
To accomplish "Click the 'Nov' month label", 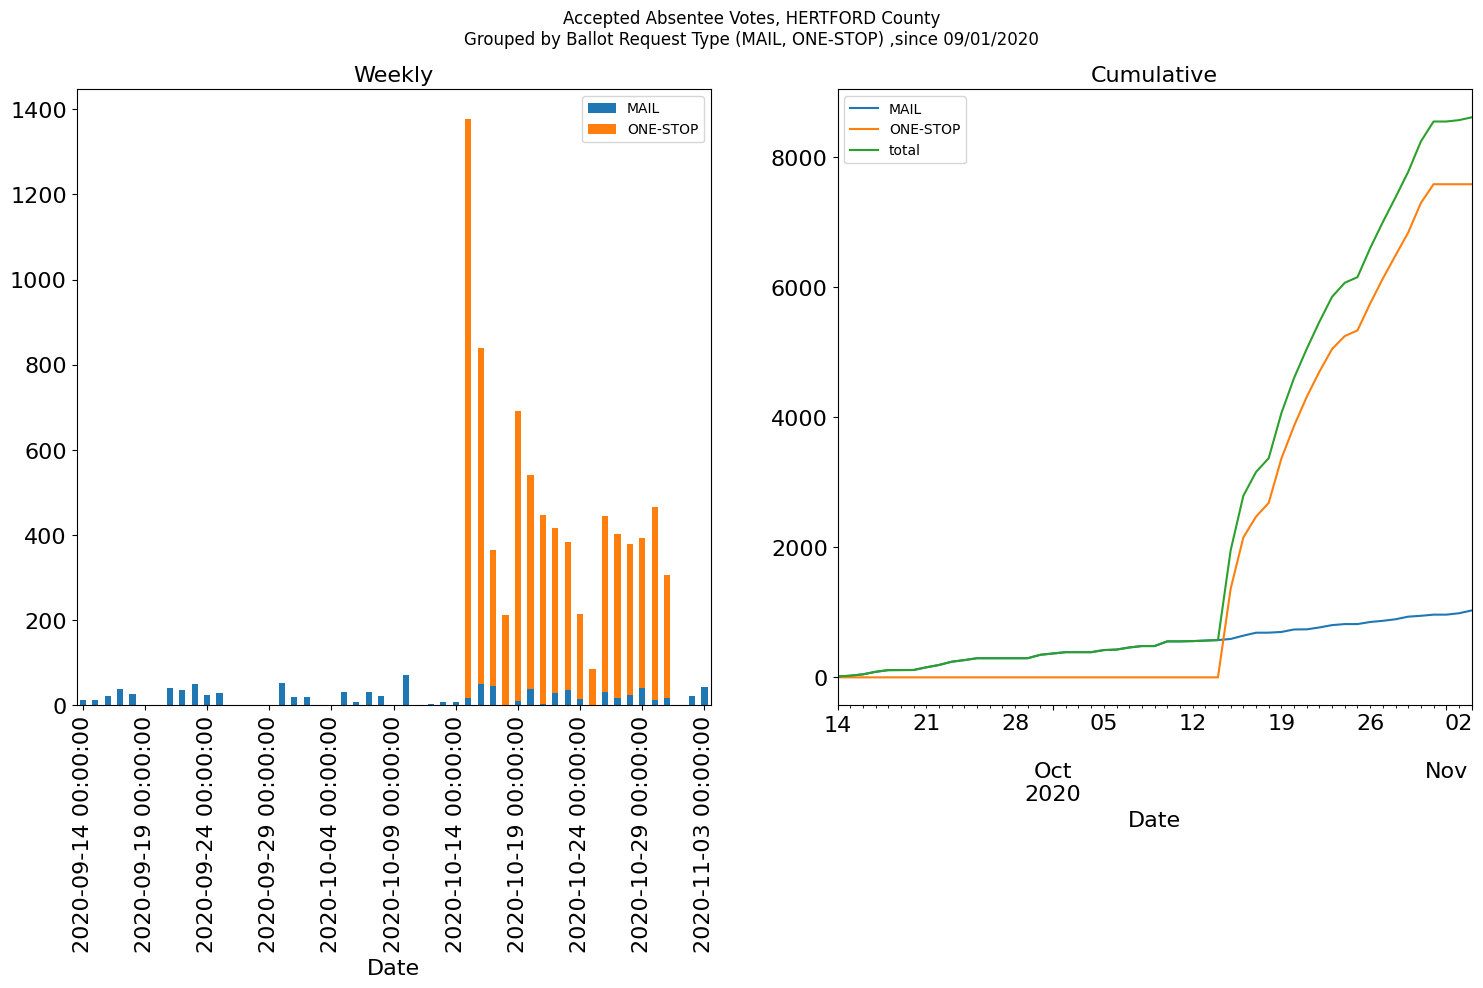I will pos(1446,771).
